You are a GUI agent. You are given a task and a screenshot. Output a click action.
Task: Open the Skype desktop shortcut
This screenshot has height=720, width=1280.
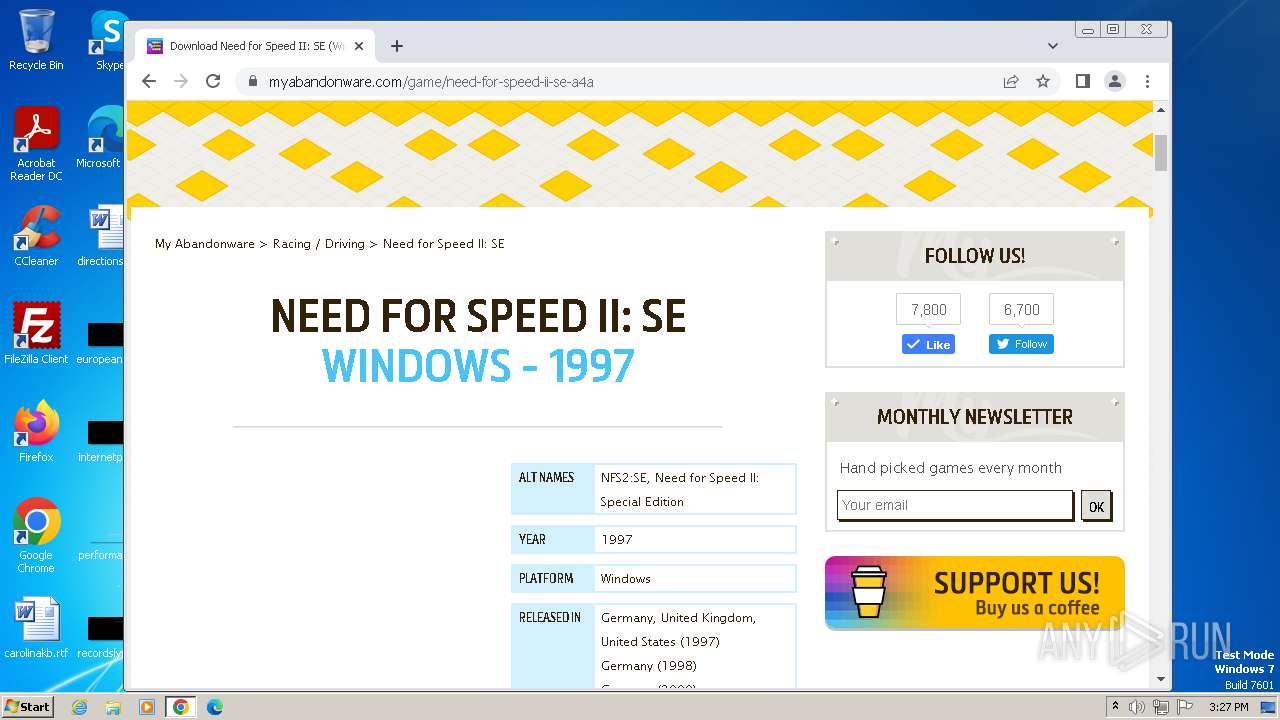coord(108,40)
